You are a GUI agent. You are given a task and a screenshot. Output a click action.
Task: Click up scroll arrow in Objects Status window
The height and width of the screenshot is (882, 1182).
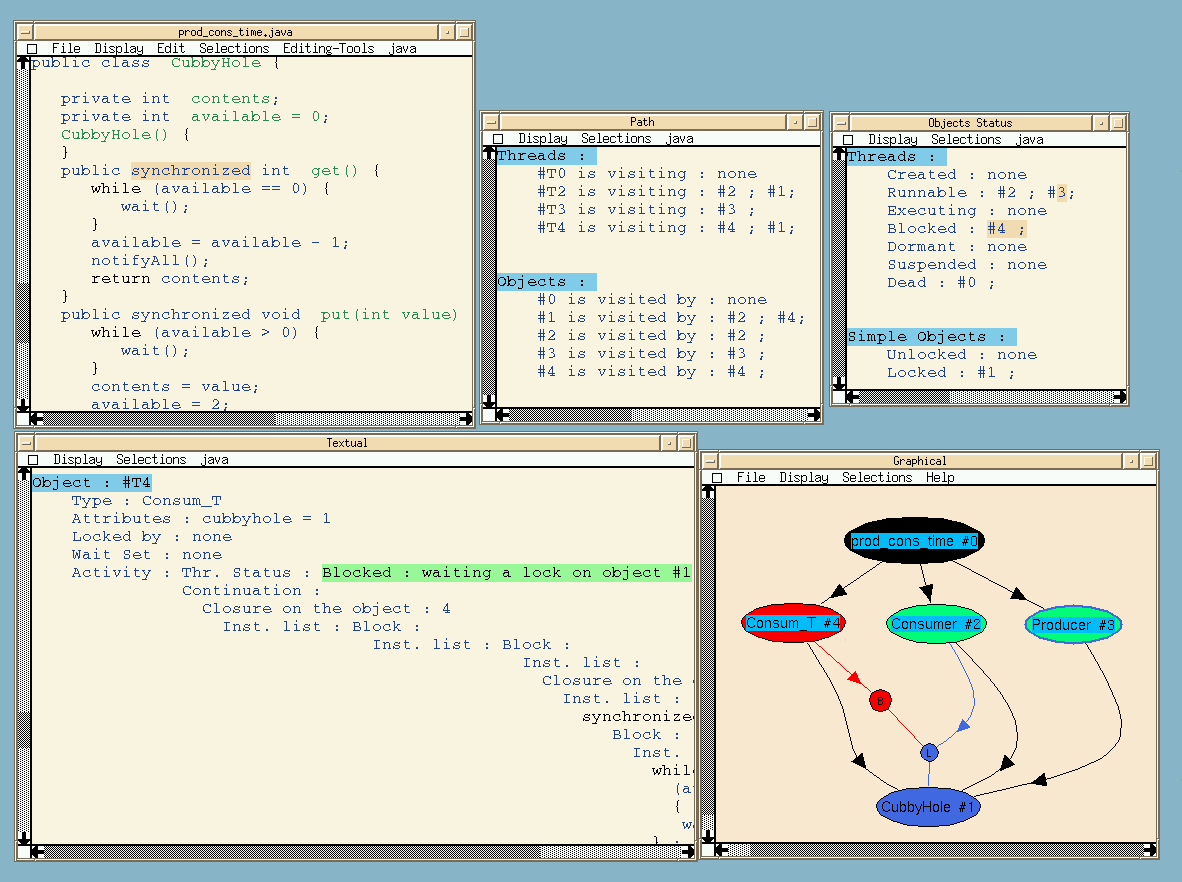[839, 155]
